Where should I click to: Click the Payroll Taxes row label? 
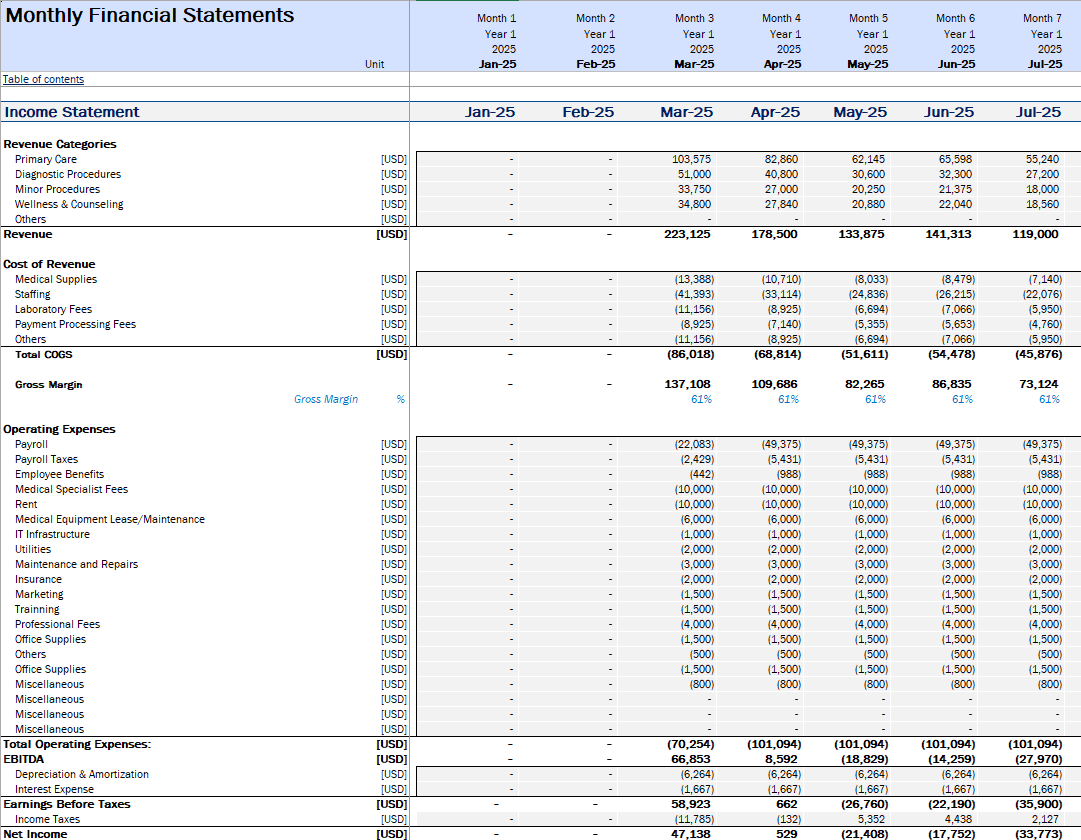coord(46,460)
